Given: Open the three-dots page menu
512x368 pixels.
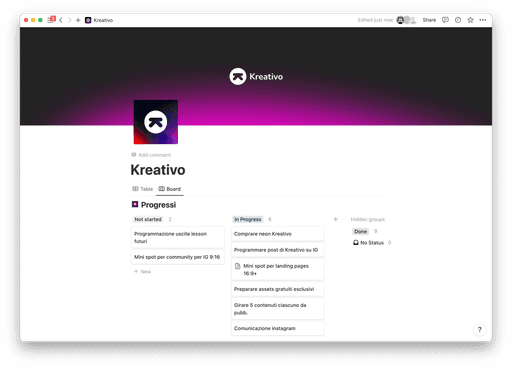Looking at the screenshot, I should (483, 20).
